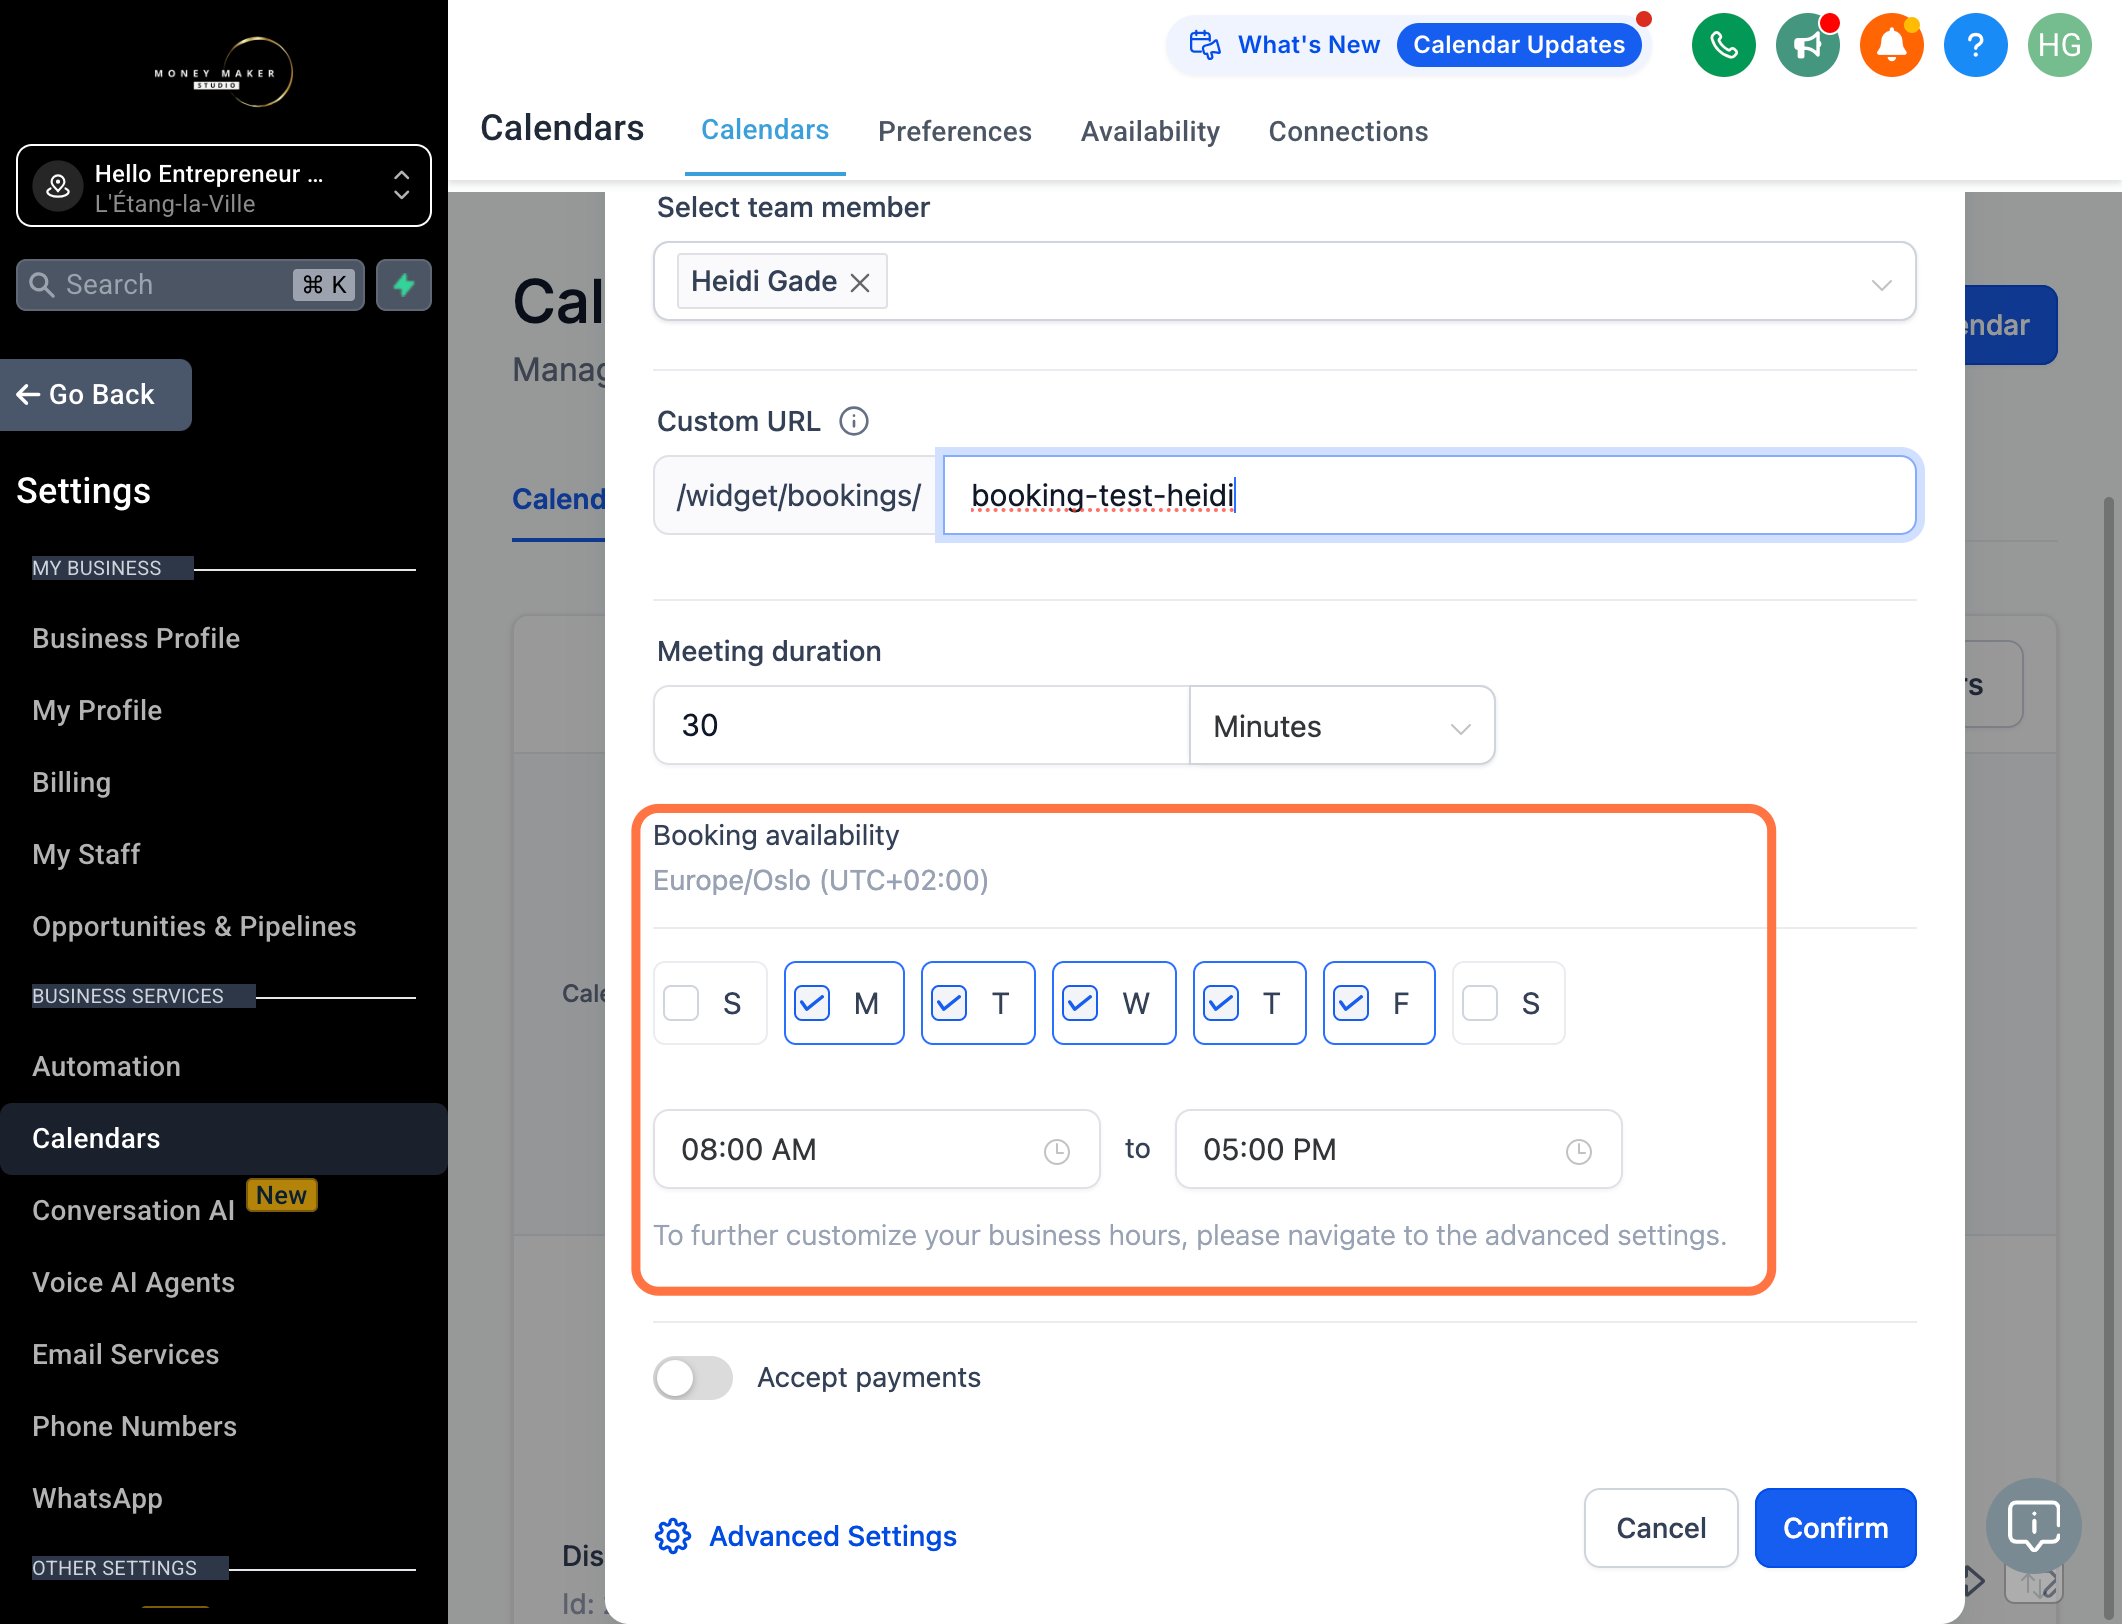Uncheck the Friday availability checkbox
This screenshot has width=2122, height=1624.
pos(1351,1003)
